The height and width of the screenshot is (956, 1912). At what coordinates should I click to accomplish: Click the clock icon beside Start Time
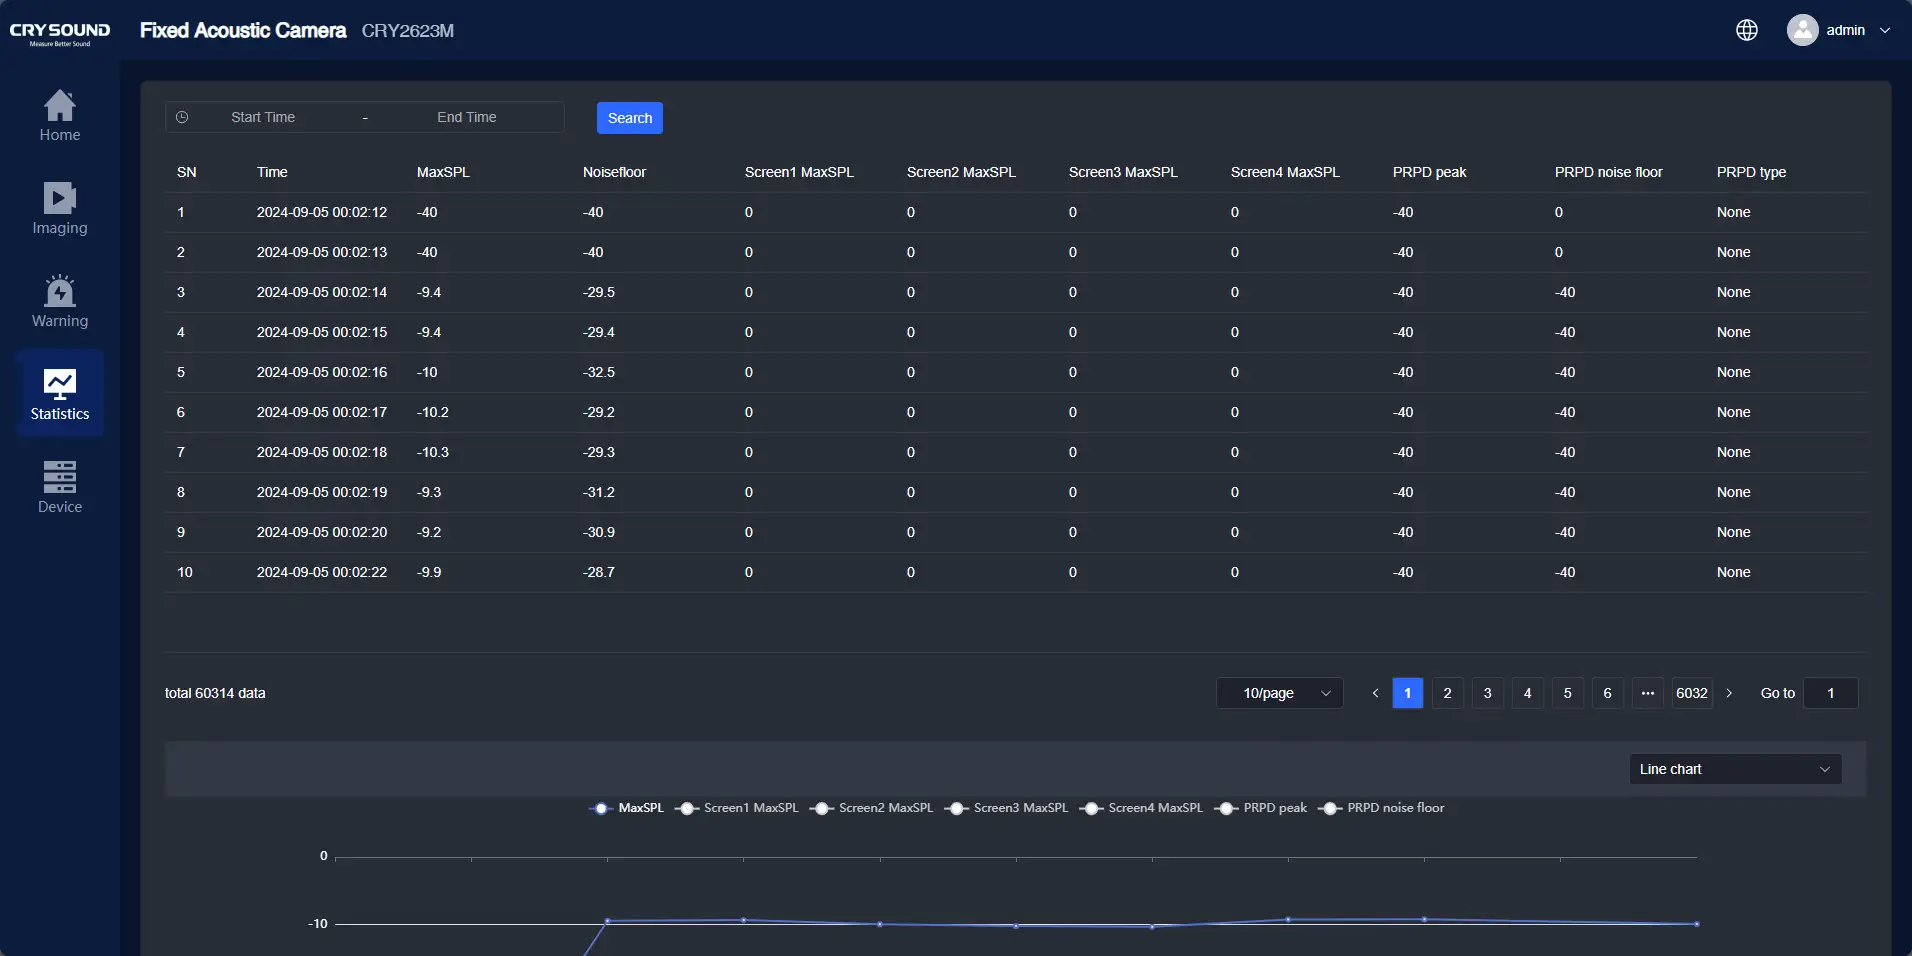pos(182,117)
